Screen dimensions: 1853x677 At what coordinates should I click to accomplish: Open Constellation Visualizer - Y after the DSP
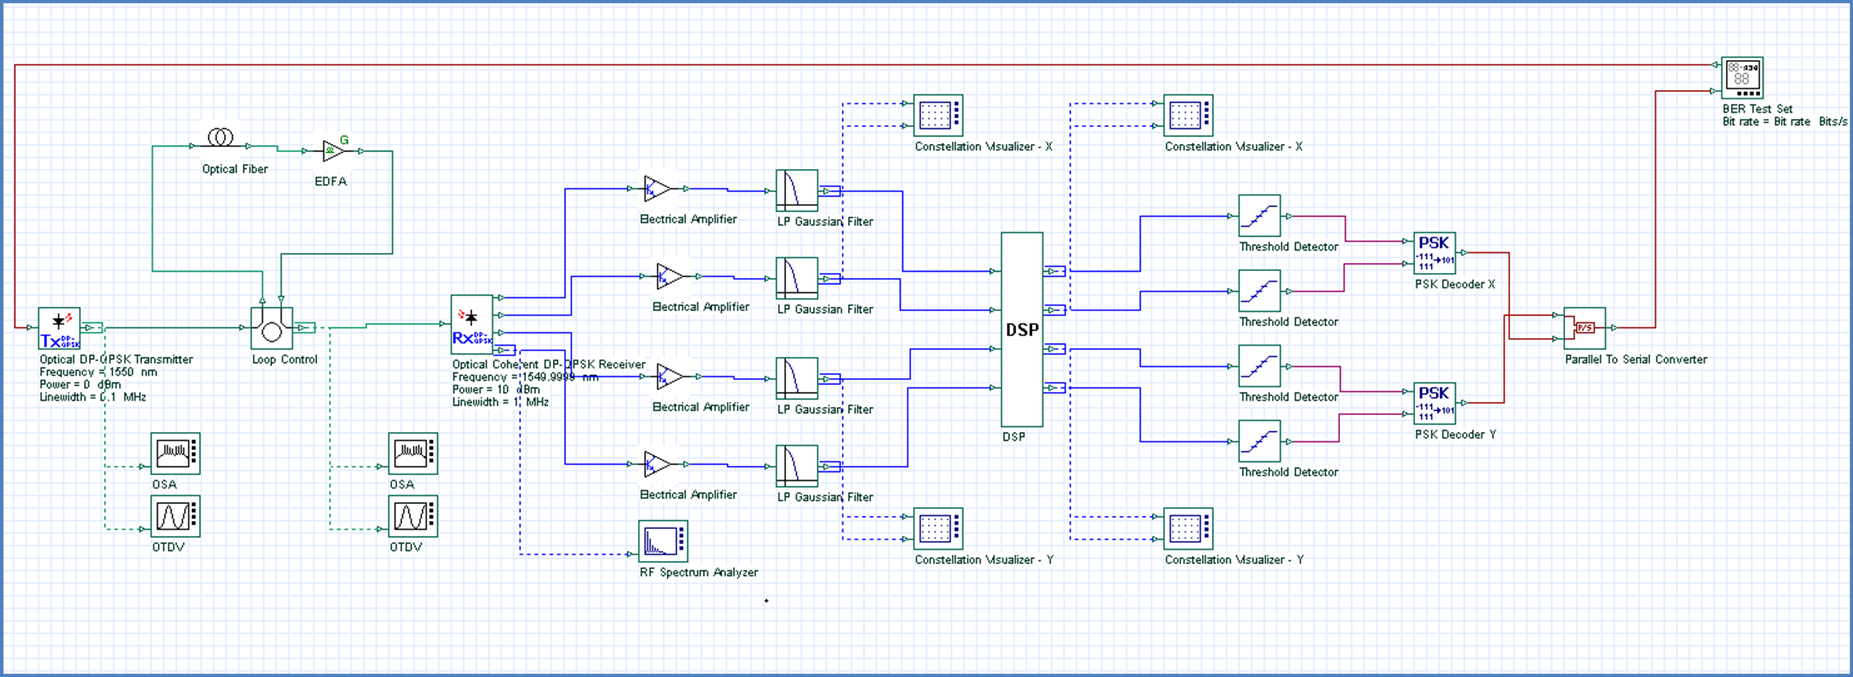[x=1188, y=529]
